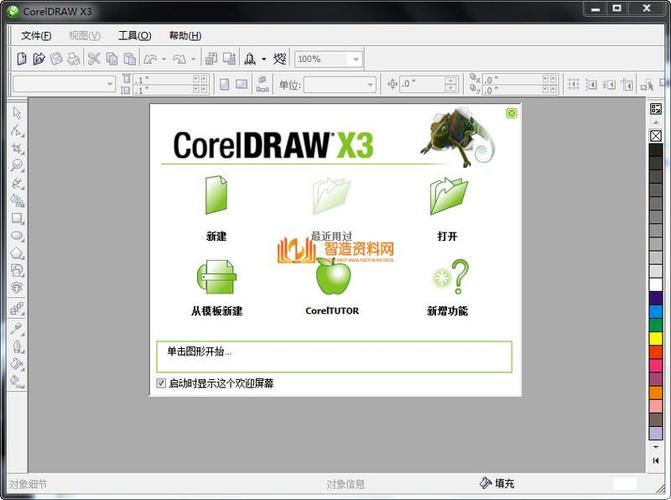The width and height of the screenshot is (671, 500).
Task: Select the Interactive Blend tool
Action: click(17, 308)
